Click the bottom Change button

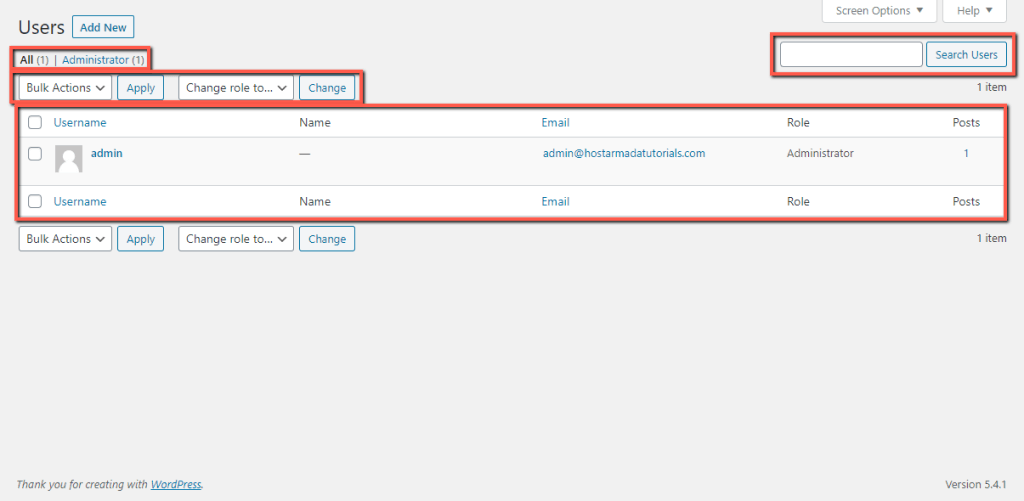(327, 238)
